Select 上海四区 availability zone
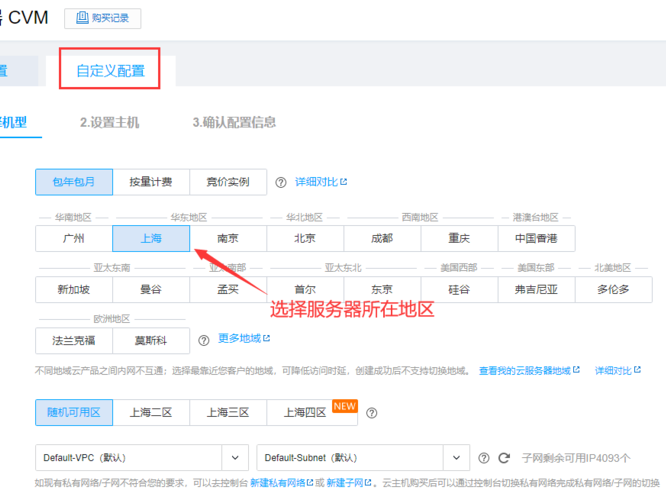This screenshot has width=666, height=500. [x=312, y=412]
